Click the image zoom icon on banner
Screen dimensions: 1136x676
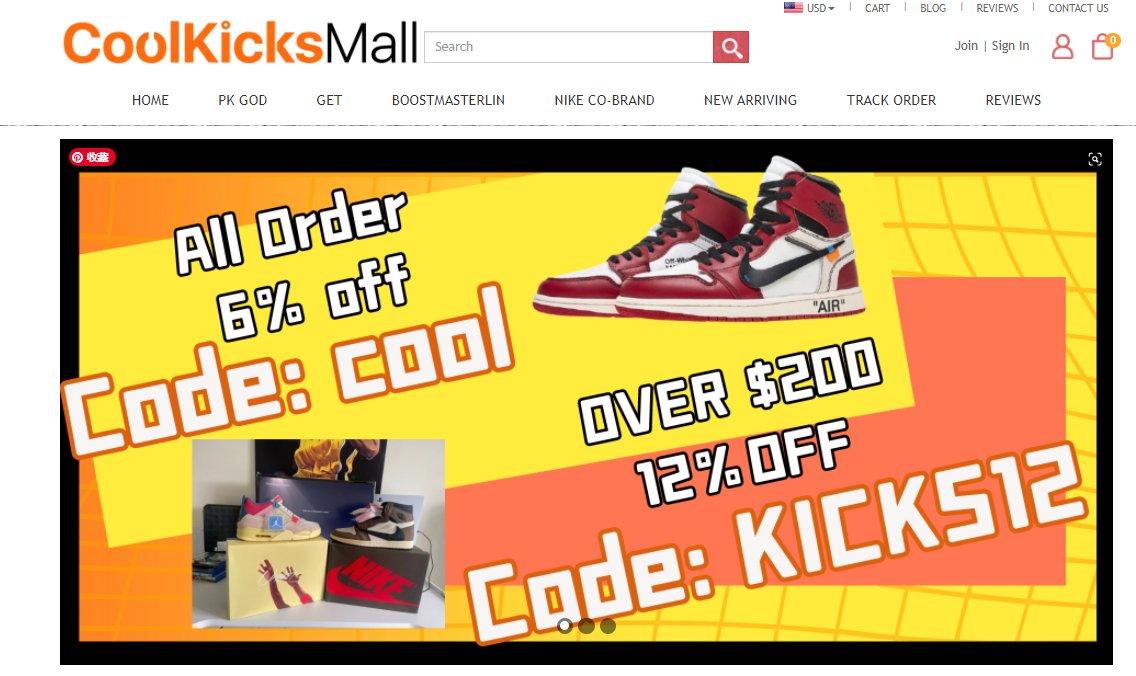1095,159
